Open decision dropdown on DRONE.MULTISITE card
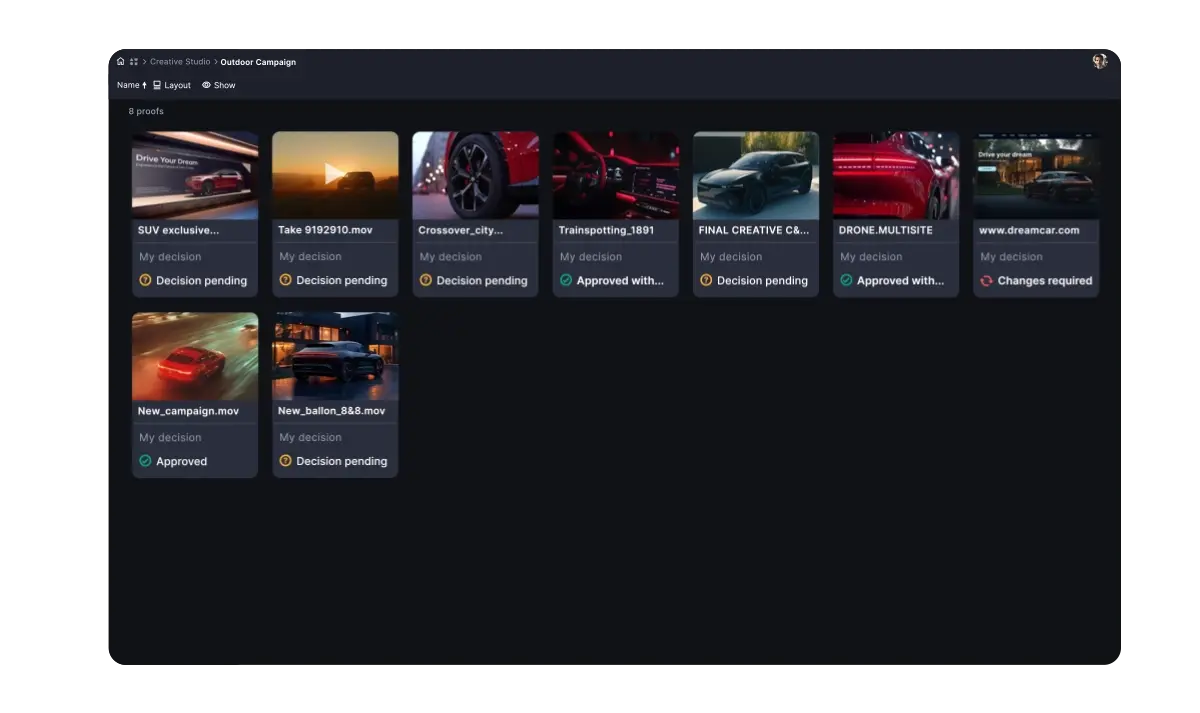This screenshot has width=1200, height=713. [x=895, y=281]
